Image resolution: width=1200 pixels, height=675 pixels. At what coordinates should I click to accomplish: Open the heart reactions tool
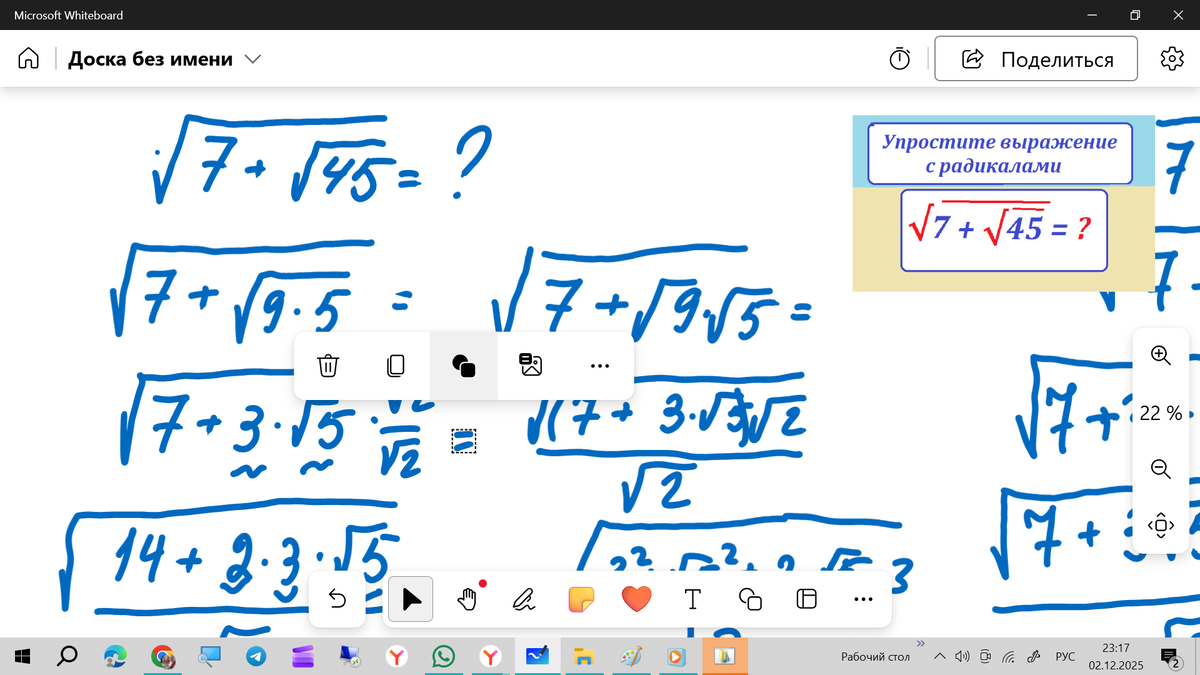point(636,599)
